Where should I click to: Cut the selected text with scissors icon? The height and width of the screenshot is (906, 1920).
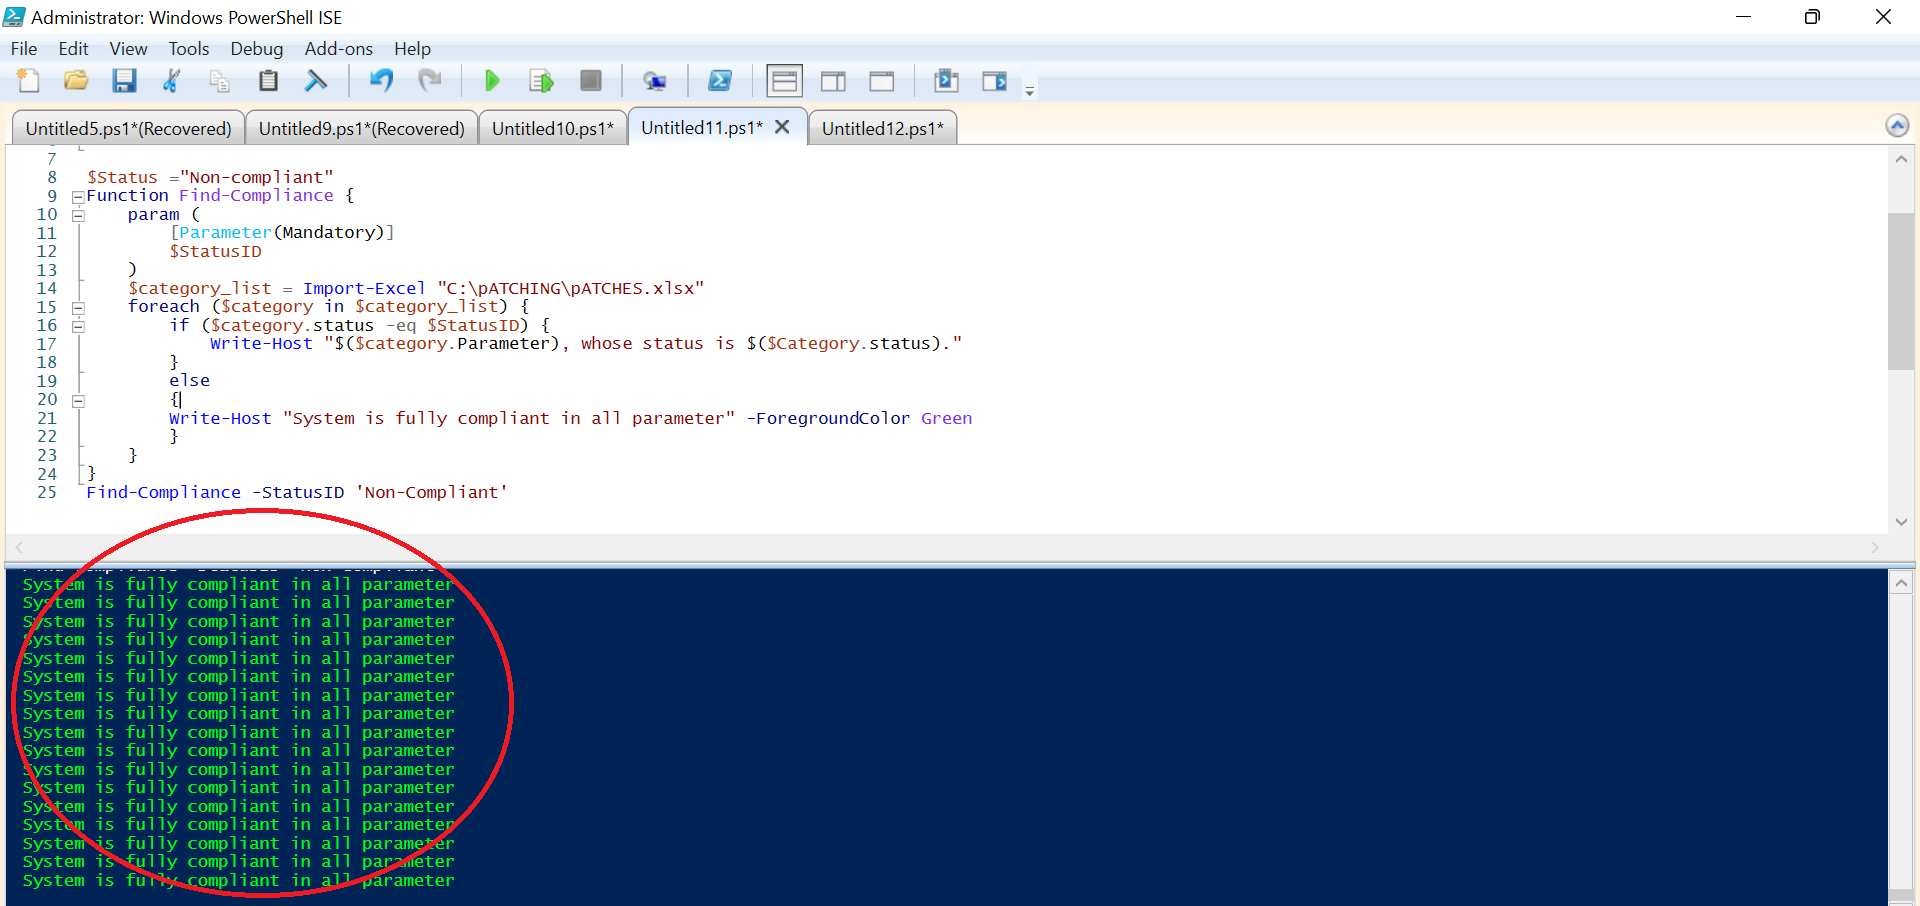tap(172, 81)
